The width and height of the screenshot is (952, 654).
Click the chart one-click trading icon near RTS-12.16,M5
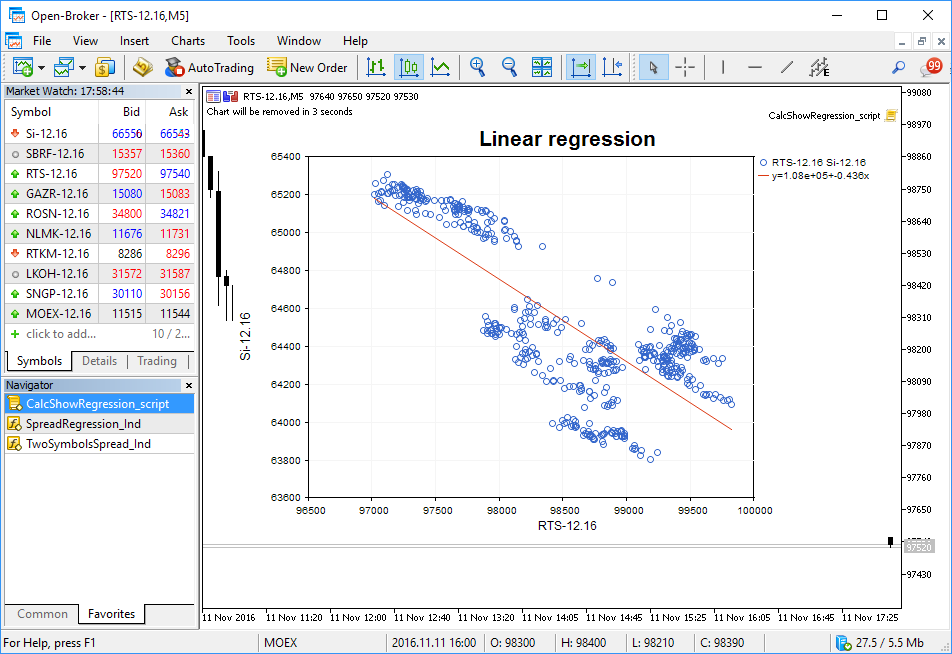230,96
